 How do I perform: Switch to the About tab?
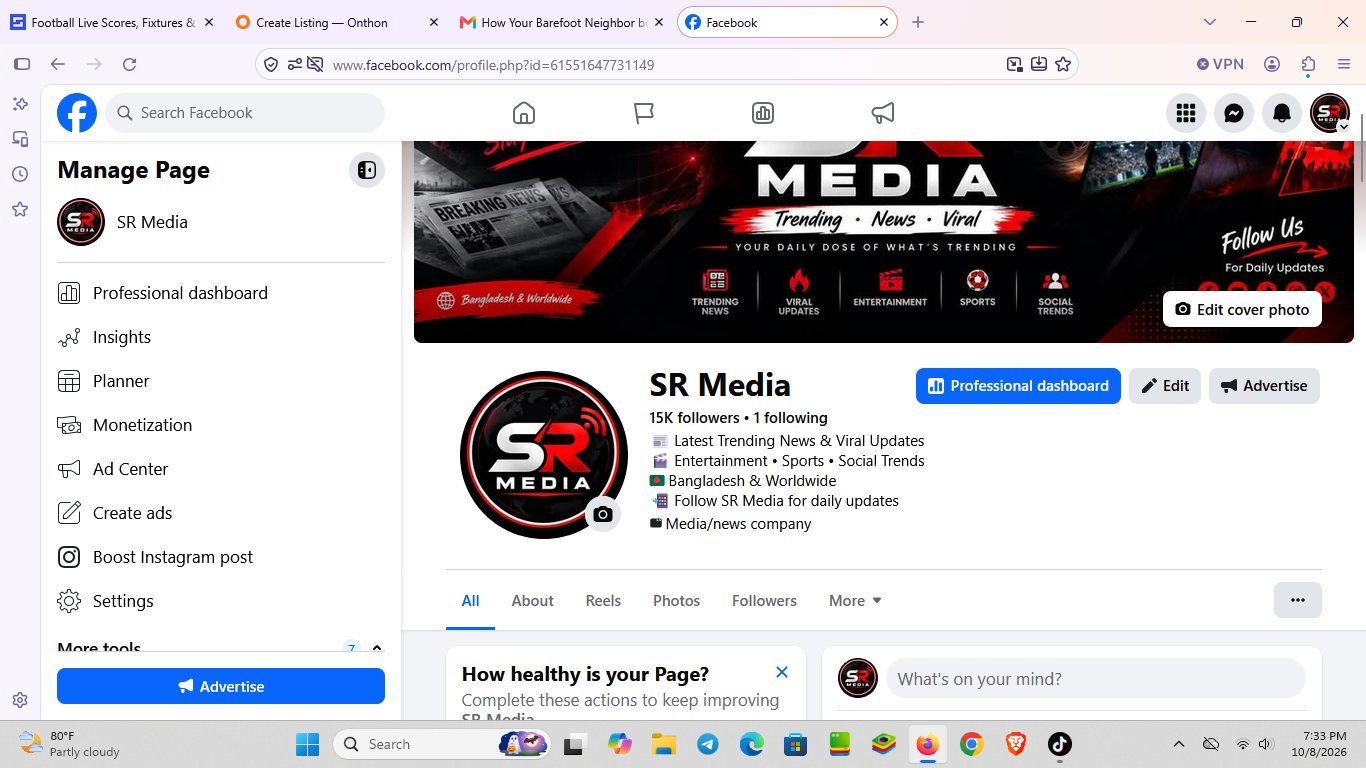point(532,601)
